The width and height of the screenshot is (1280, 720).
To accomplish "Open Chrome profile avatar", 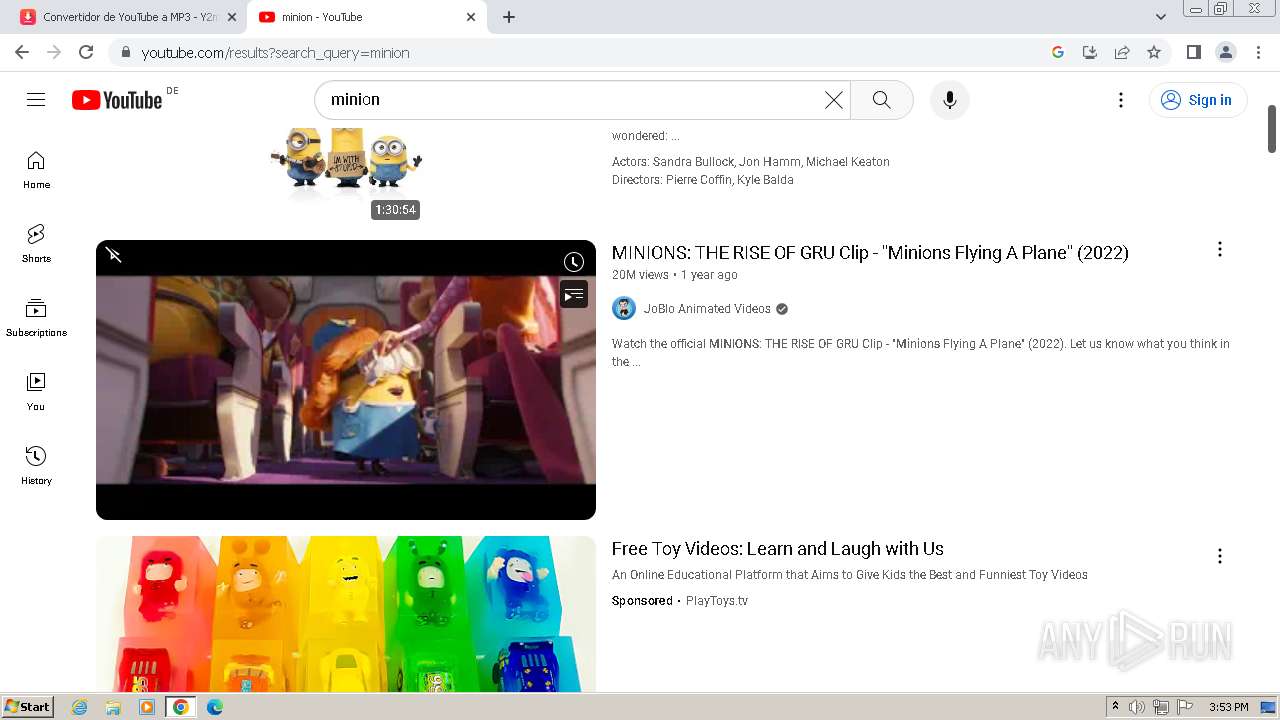I will point(1226,52).
